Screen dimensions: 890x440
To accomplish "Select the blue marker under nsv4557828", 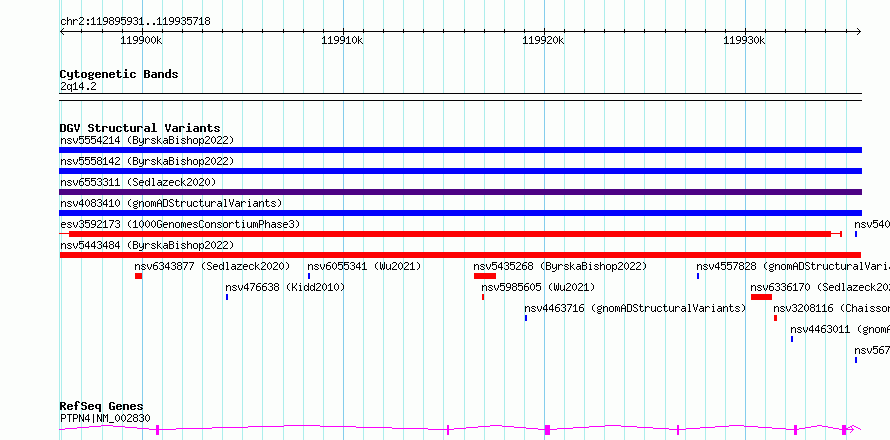I will pos(698,276).
